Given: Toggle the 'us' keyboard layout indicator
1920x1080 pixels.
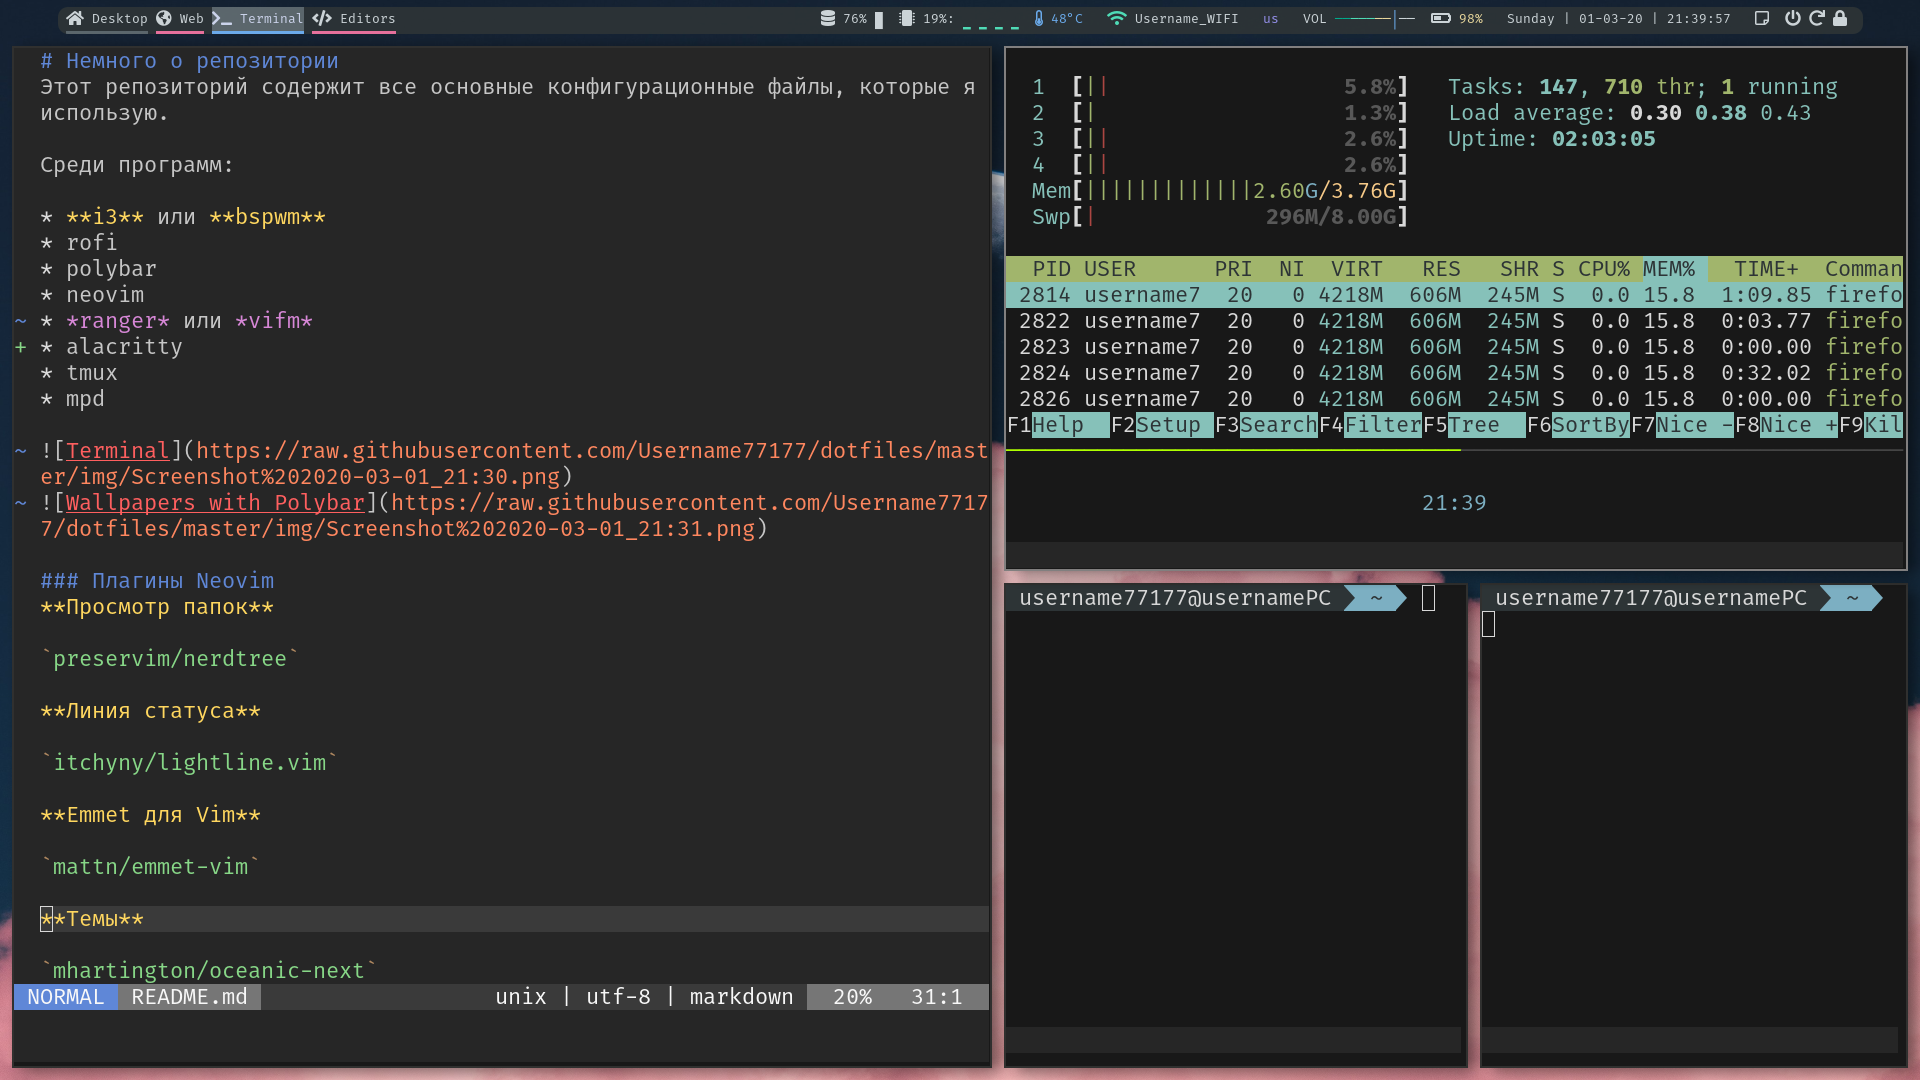Looking at the screenshot, I should (x=1270, y=18).
